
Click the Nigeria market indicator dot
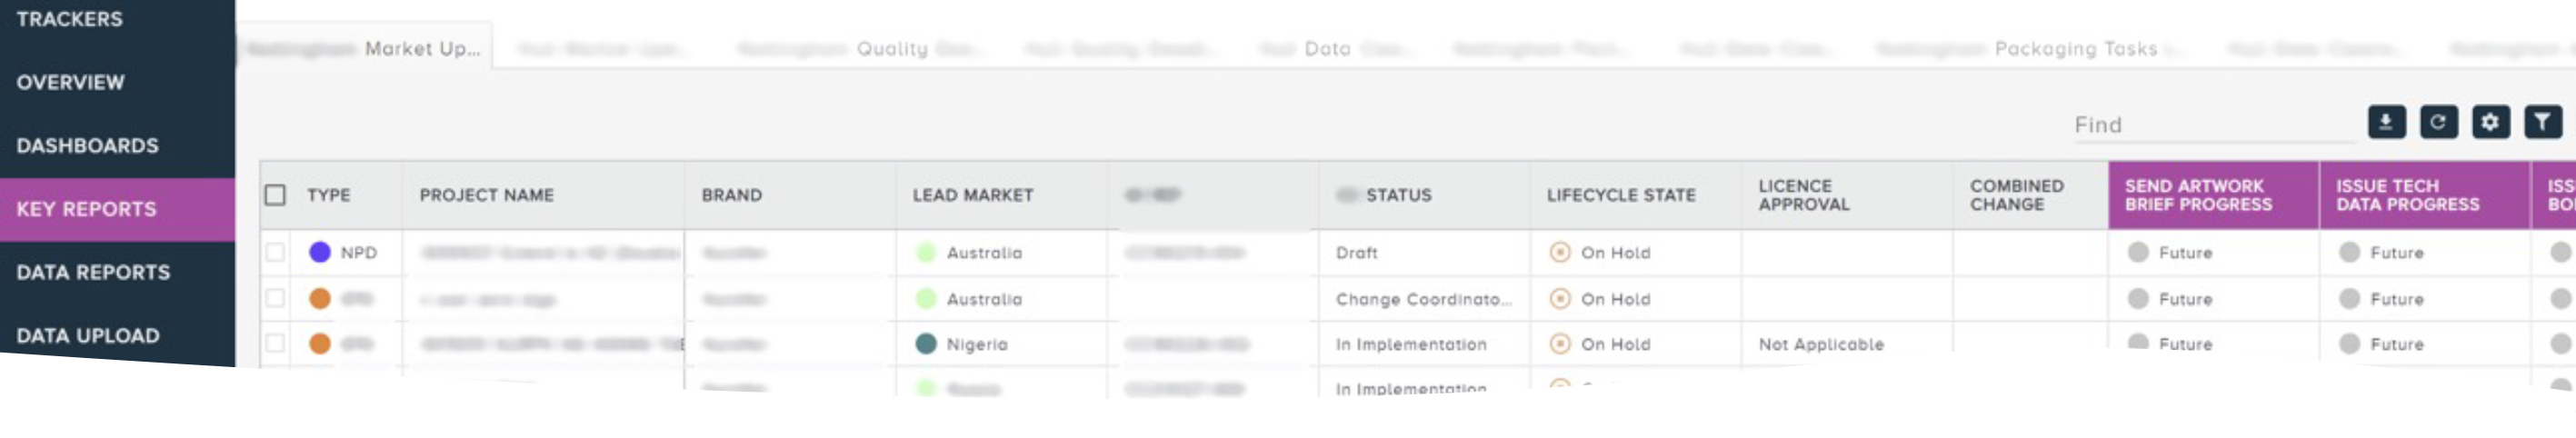(x=926, y=344)
